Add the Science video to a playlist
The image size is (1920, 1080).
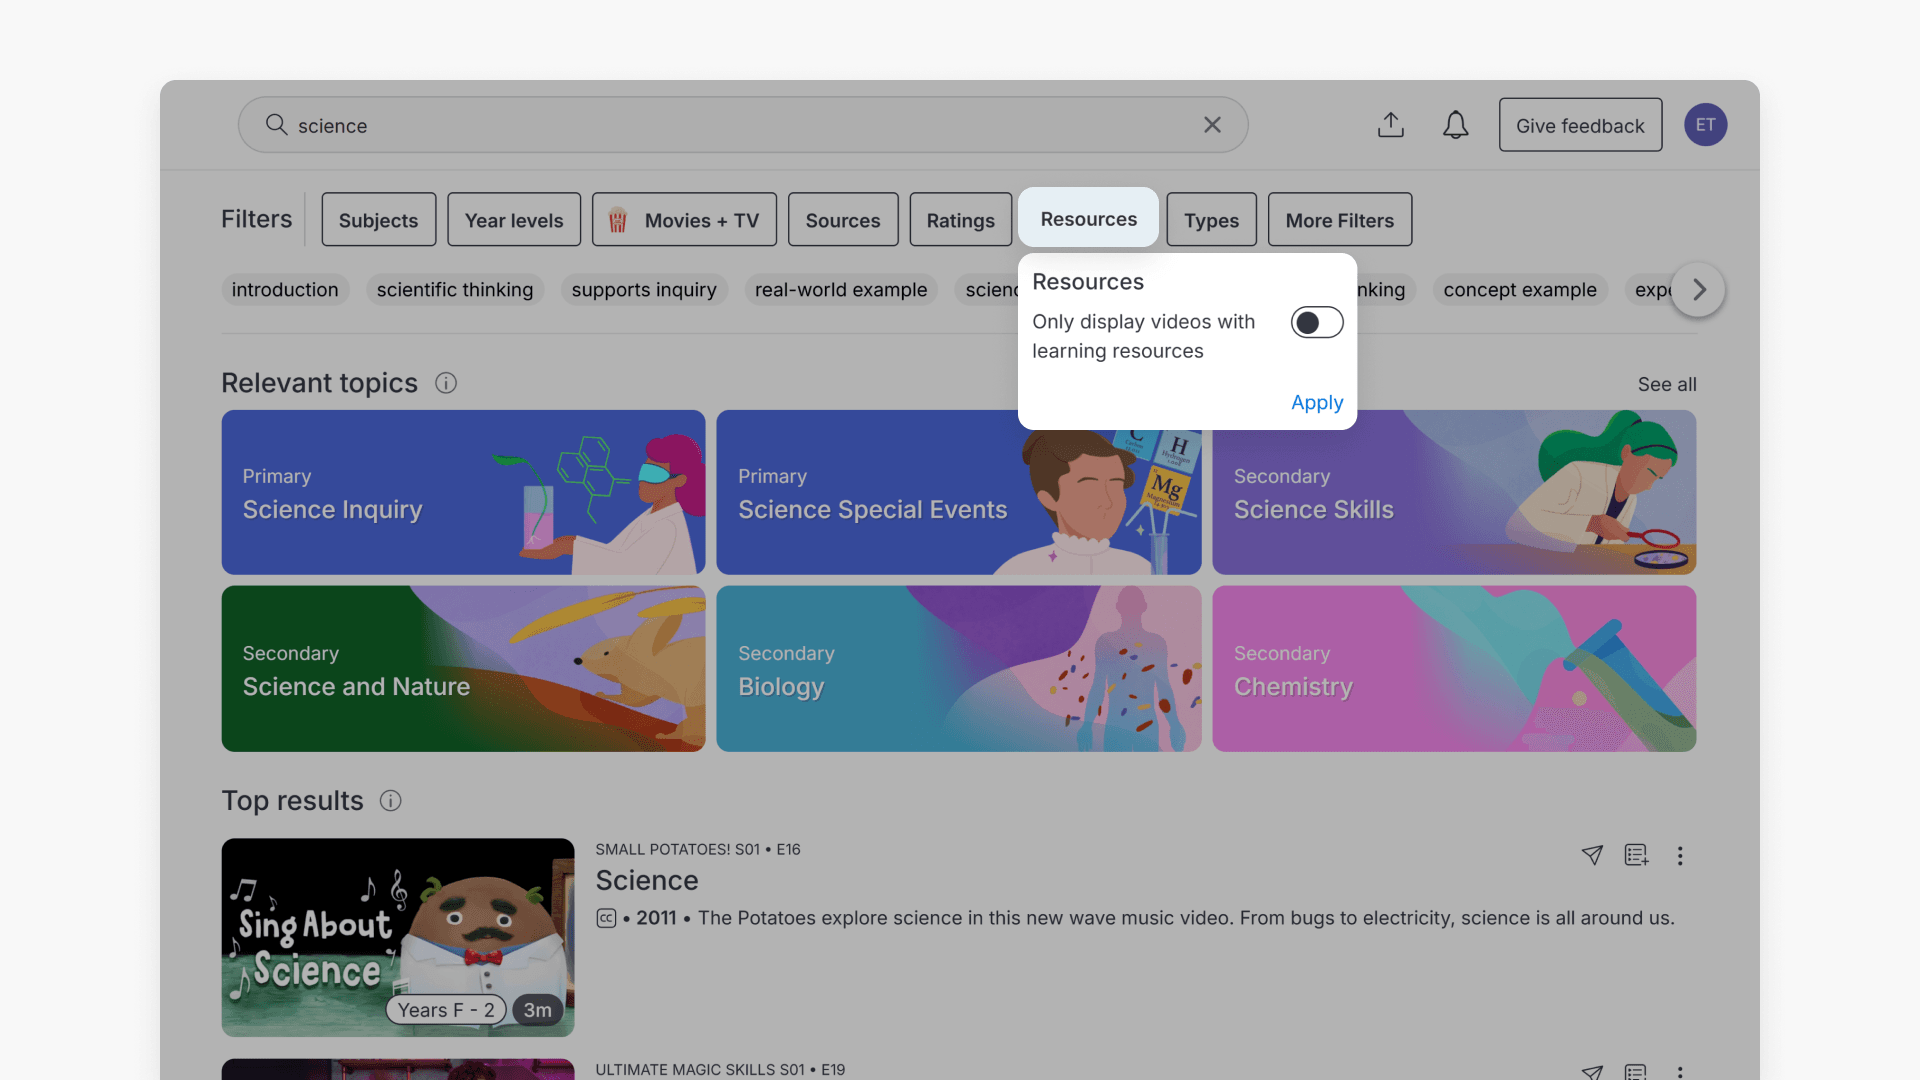pyautogui.click(x=1636, y=856)
